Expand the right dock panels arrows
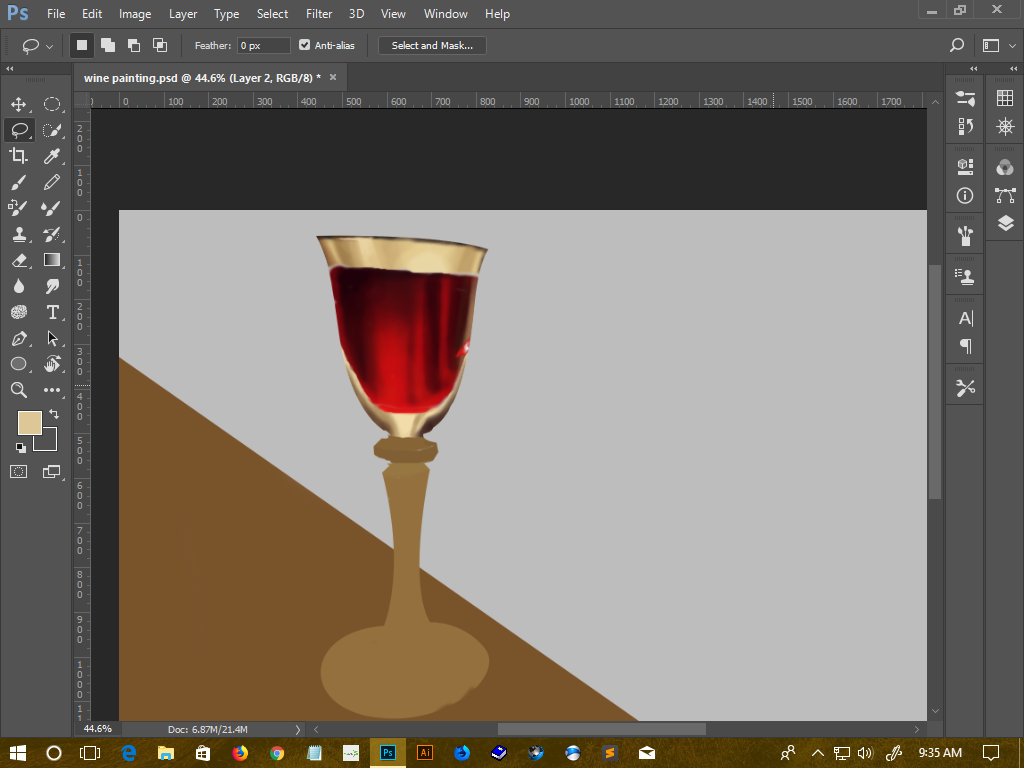The height and width of the screenshot is (768, 1024). pyautogui.click(x=1014, y=69)
